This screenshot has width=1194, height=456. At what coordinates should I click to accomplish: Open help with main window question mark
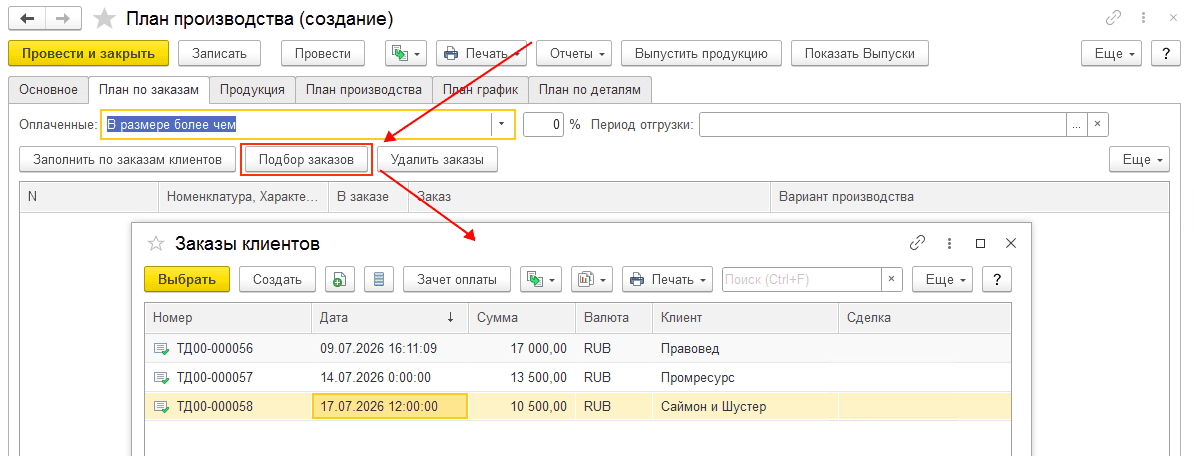pyautogui.click(x=1165, y=54)
